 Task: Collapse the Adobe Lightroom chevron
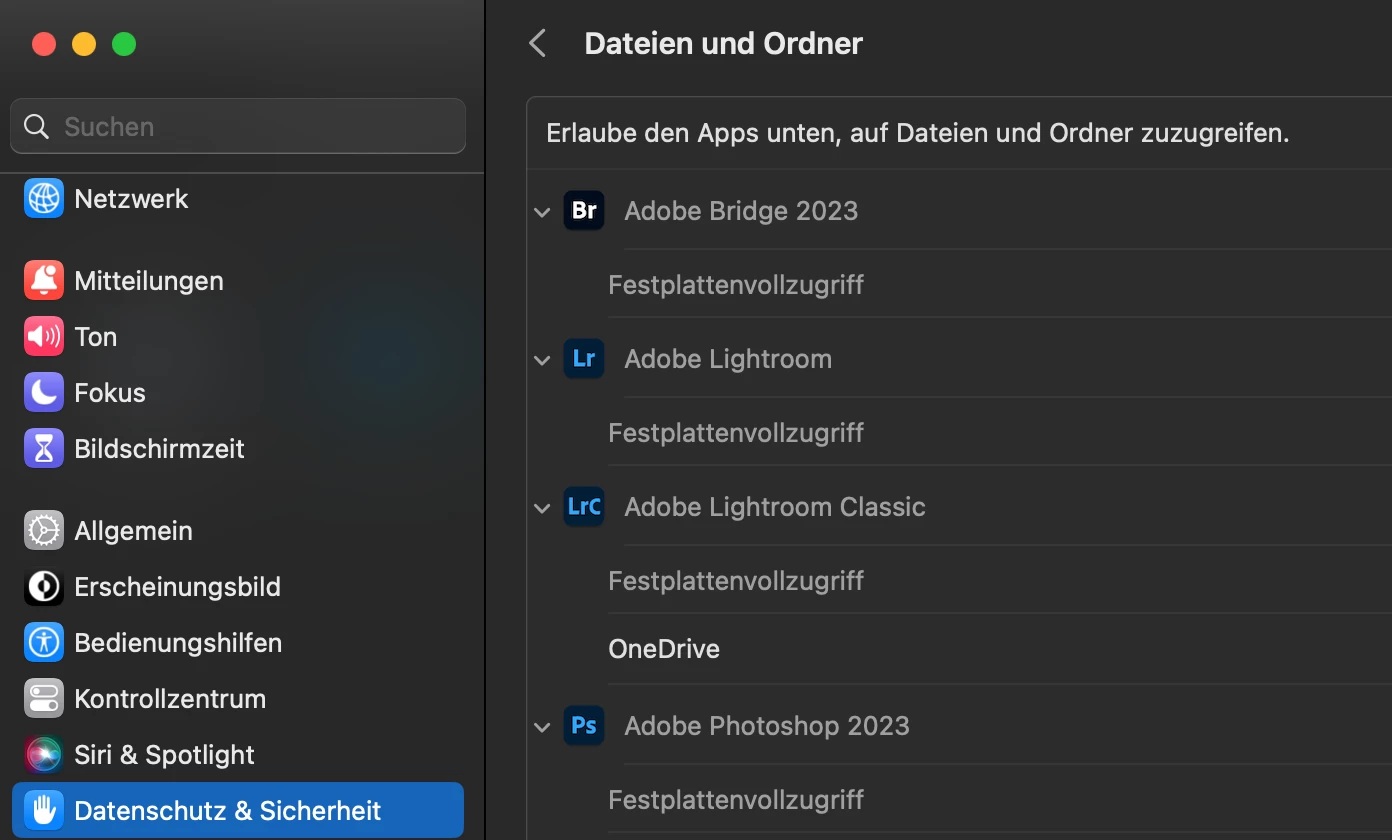pos(542,360)
